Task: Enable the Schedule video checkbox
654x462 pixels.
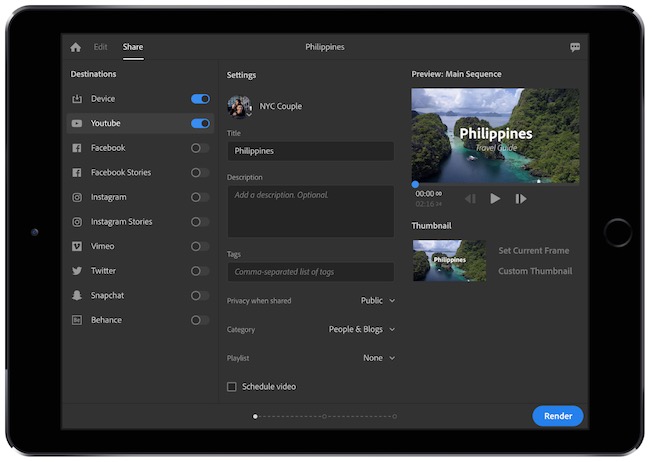Action: pos(232,387)
